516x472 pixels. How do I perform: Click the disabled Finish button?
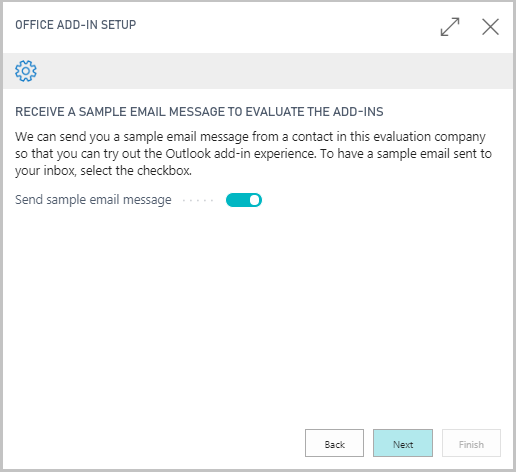click(471, 443)
